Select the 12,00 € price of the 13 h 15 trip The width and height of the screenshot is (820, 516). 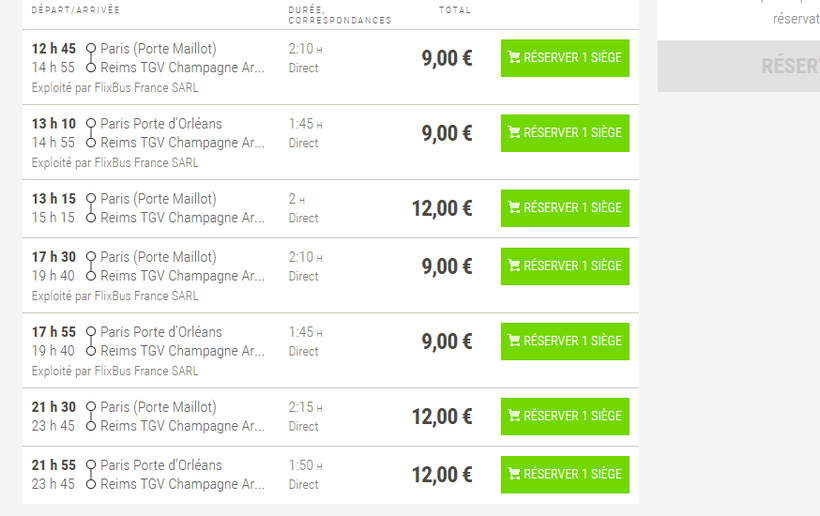(x=441, y=208)
